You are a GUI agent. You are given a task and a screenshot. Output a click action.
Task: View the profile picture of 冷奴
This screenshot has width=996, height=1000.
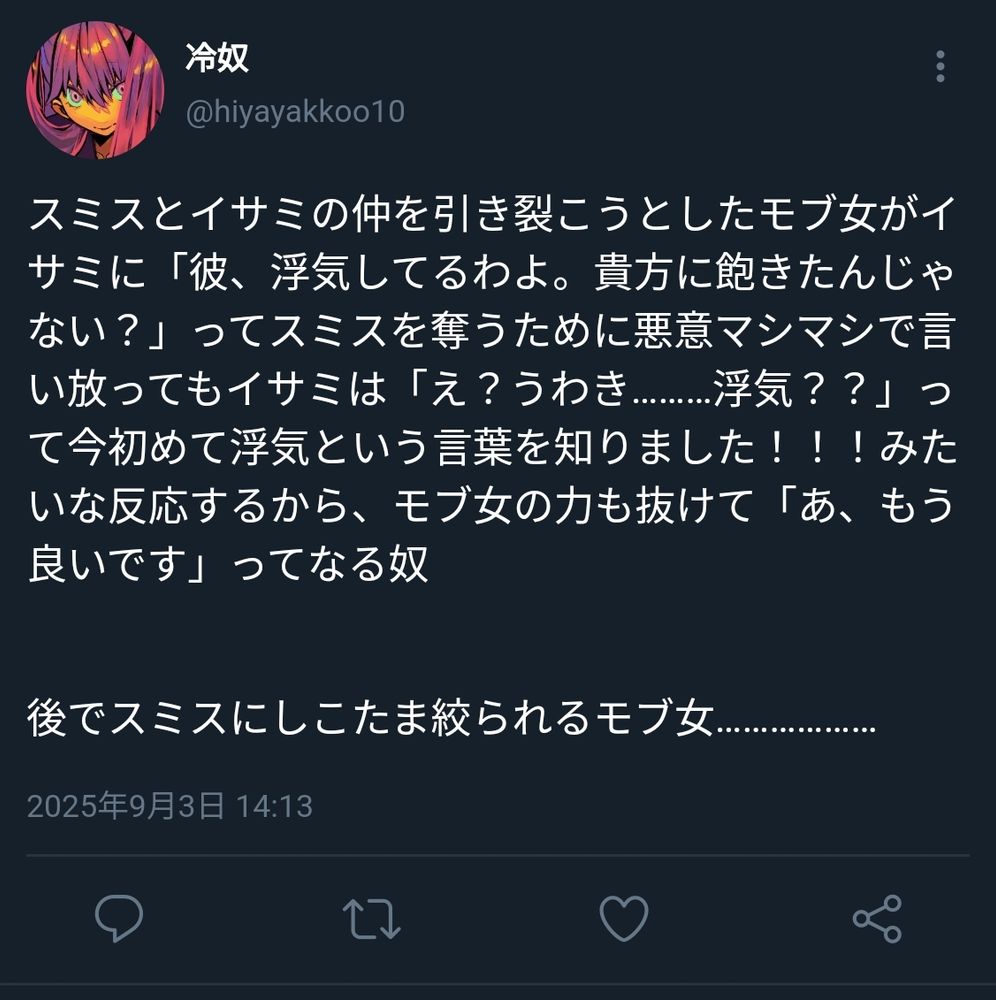click(95, 89)
